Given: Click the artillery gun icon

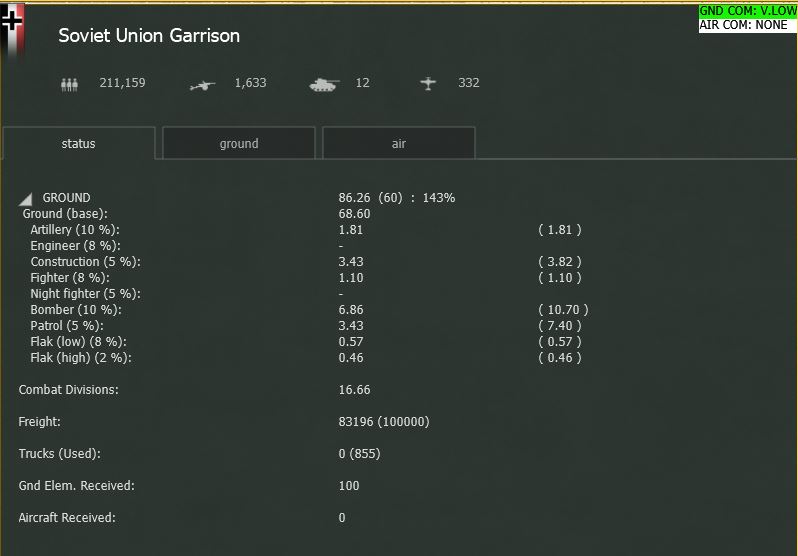Looking at the screenshot, I should click(x=202, y=86).
